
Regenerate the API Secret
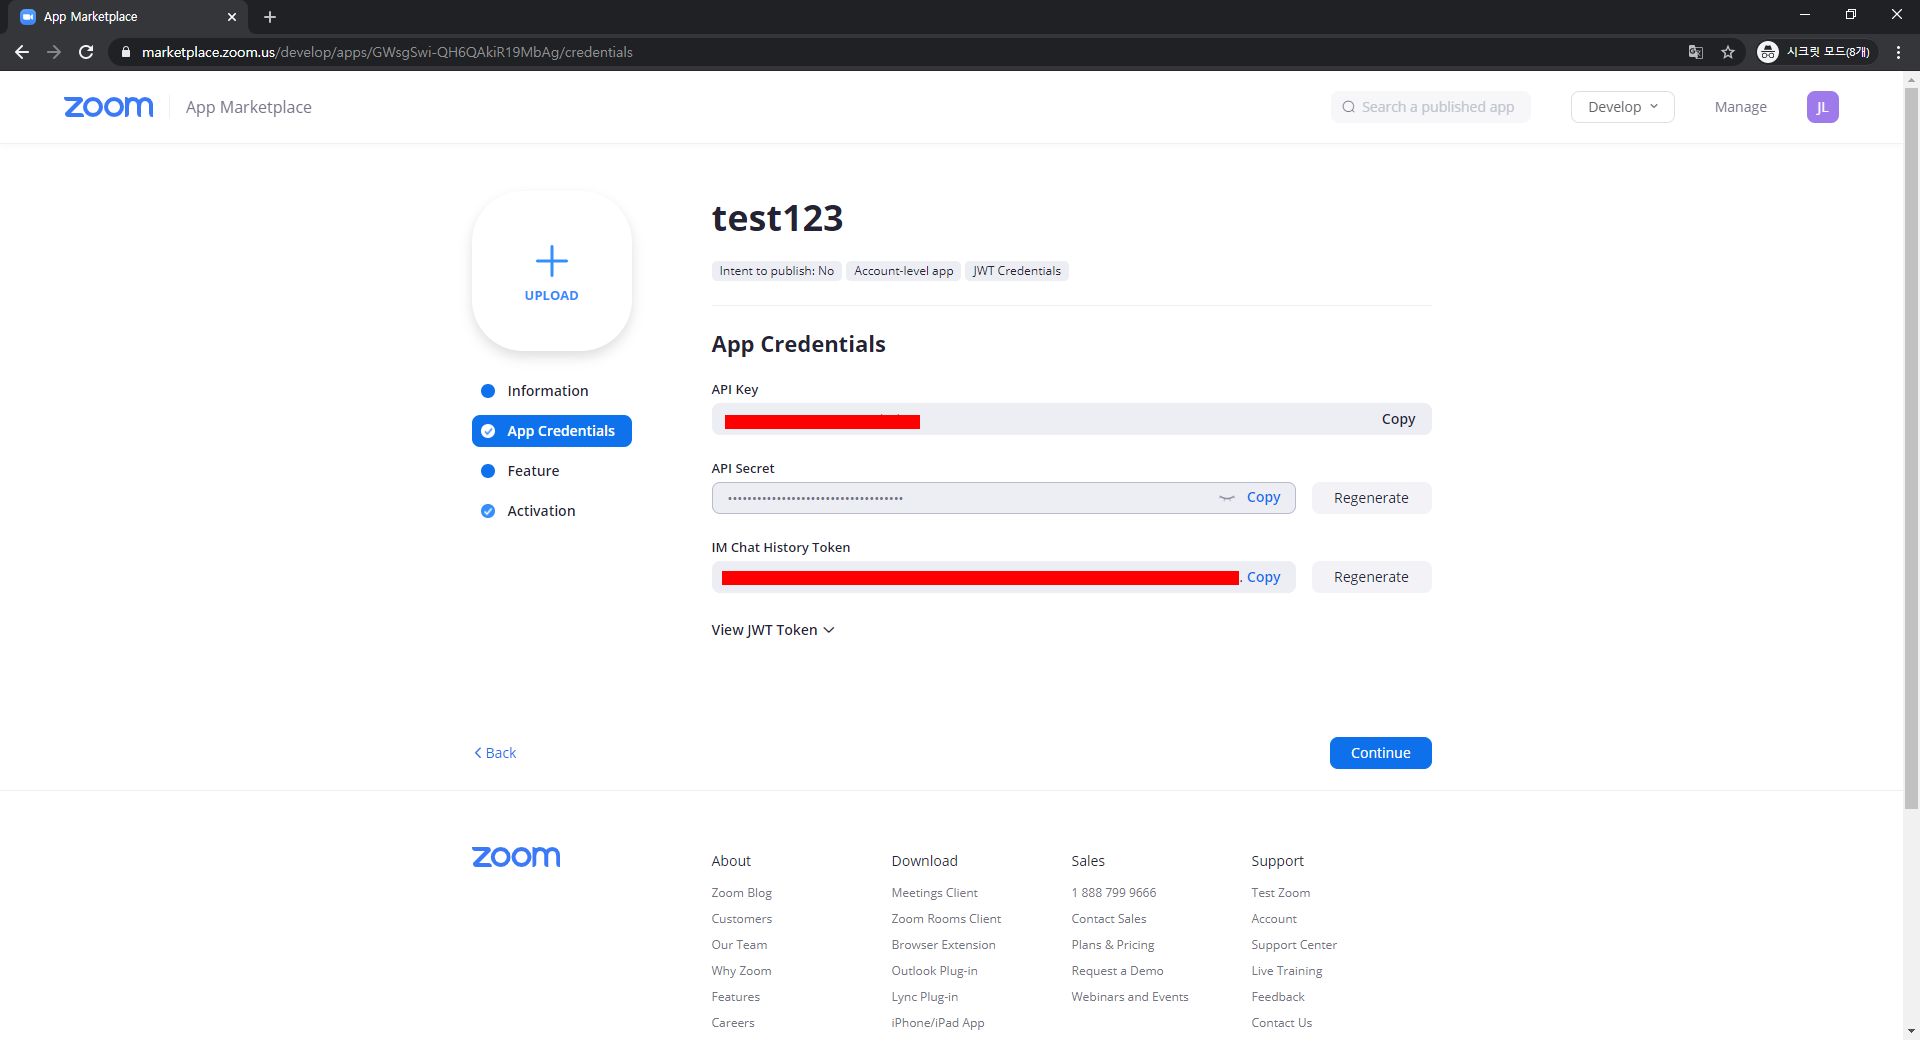point(1371,498)
